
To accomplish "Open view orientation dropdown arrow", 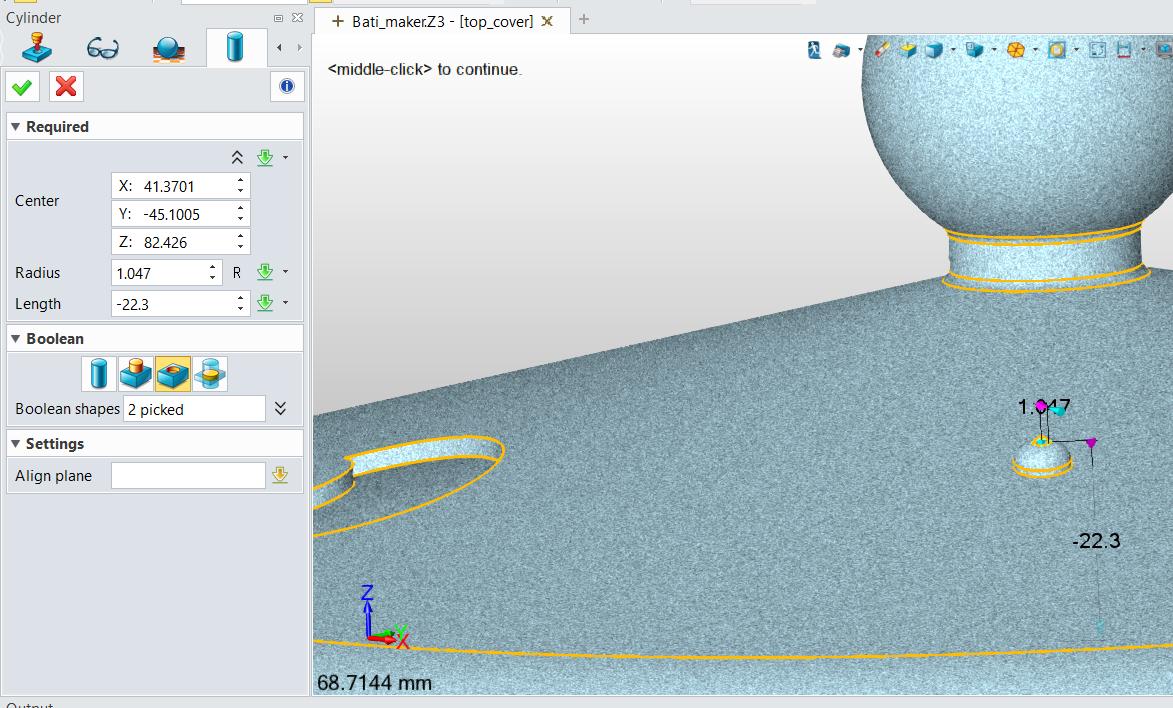I will click(994, 51).
